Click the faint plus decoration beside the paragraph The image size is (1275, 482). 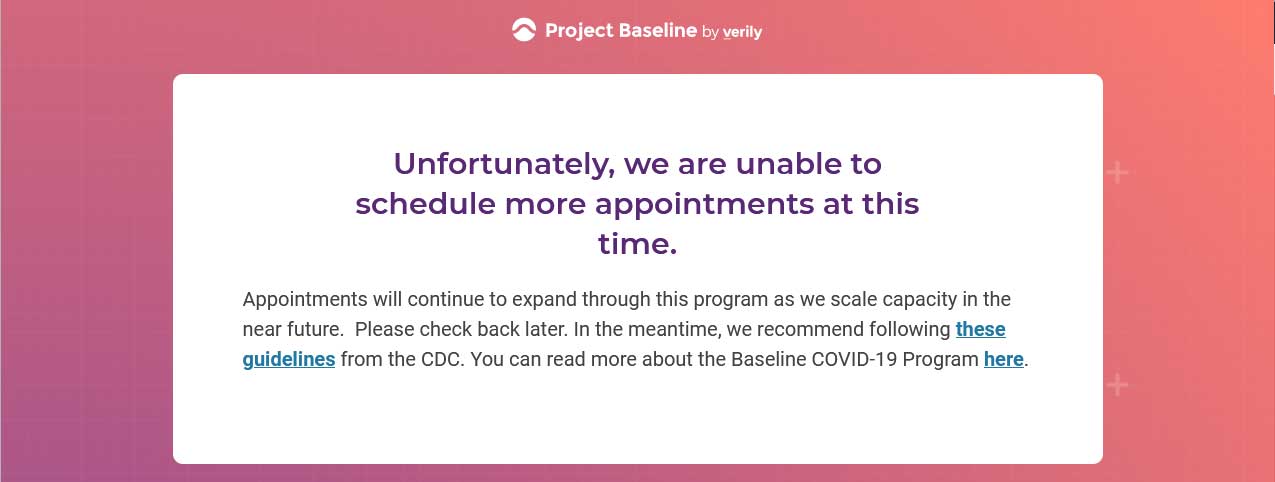point(1118,384)
